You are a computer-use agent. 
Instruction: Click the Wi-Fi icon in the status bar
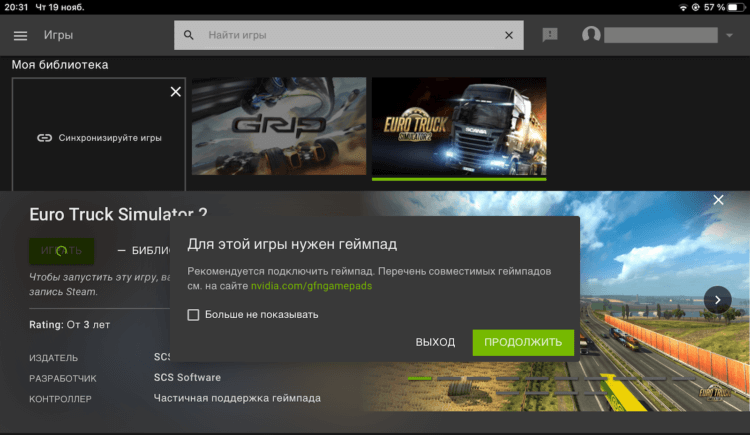[x=683, y=7]
